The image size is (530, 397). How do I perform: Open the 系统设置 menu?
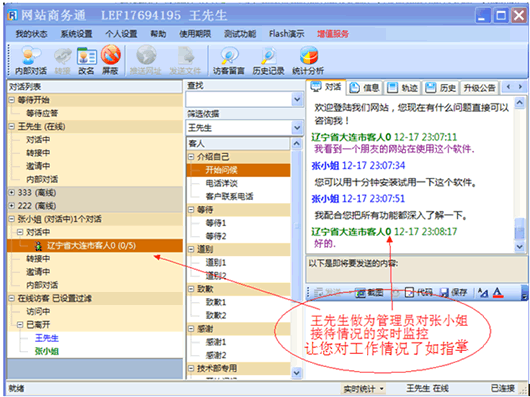click(x=76, y=34)
